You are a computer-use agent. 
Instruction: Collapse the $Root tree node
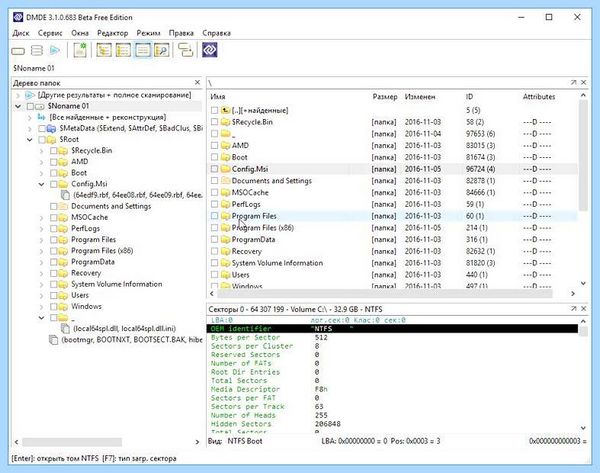(29, 140)
